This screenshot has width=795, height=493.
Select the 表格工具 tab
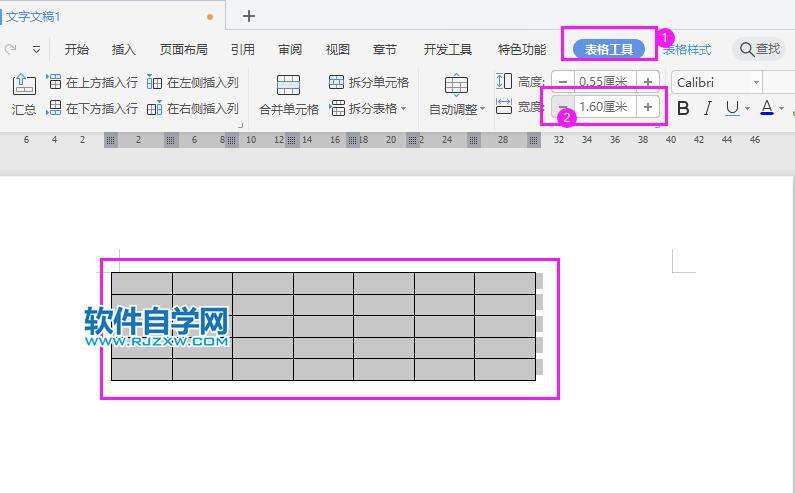pyautogui.click(x=609, y=49)
